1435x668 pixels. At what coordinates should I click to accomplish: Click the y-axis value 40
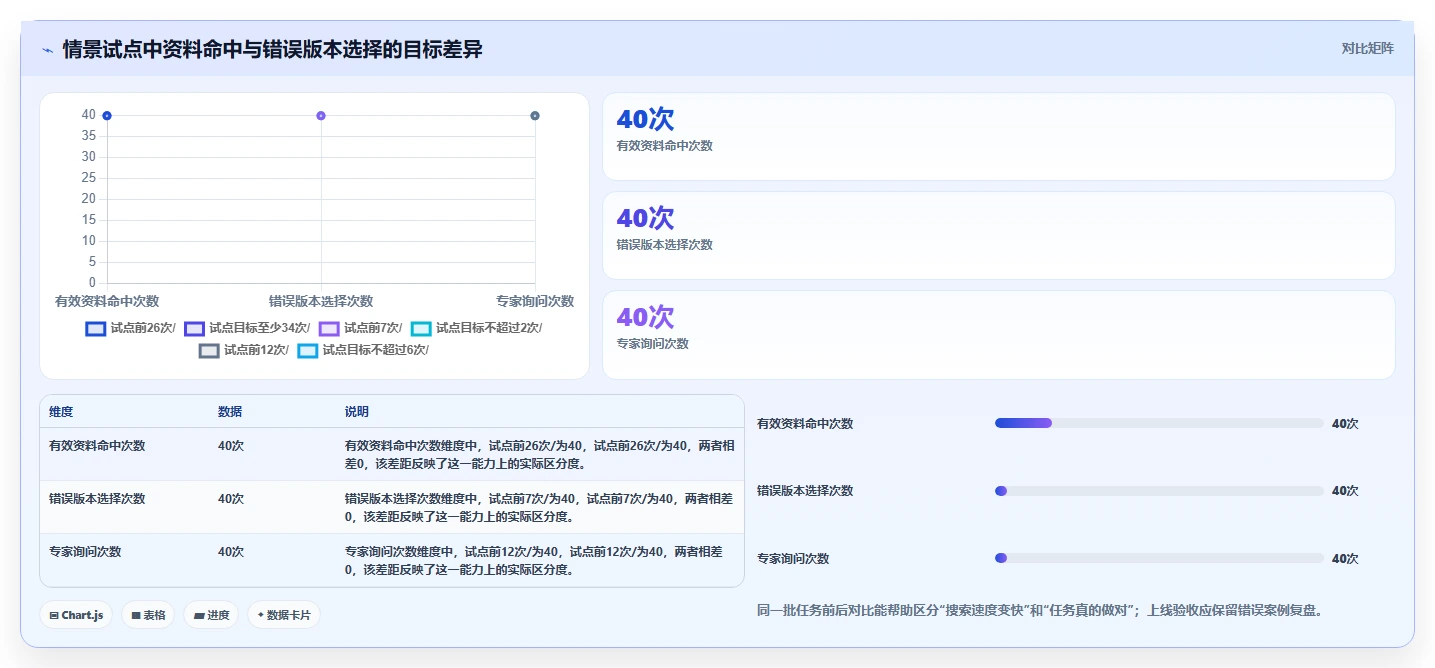89,115
